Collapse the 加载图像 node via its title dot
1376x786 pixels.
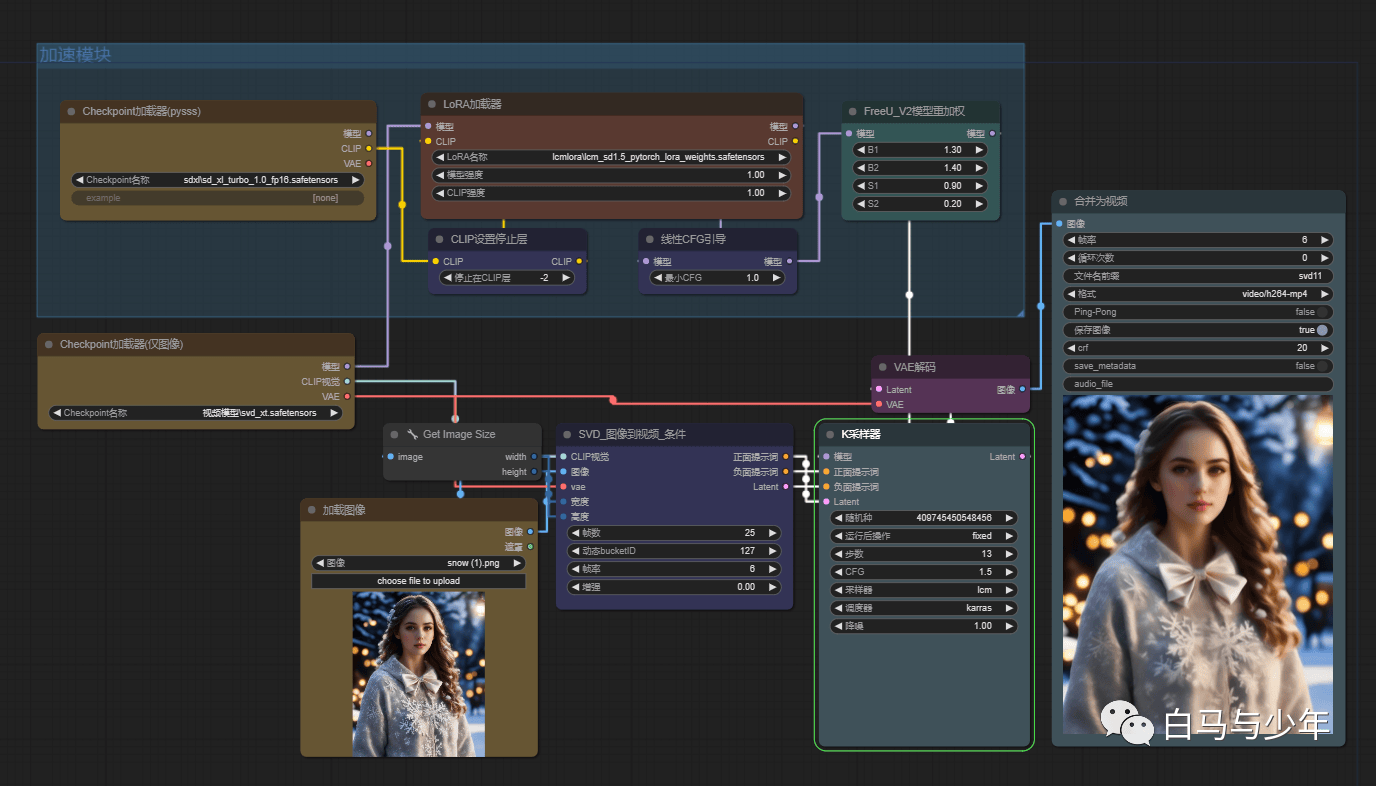[x=311, y=510]
